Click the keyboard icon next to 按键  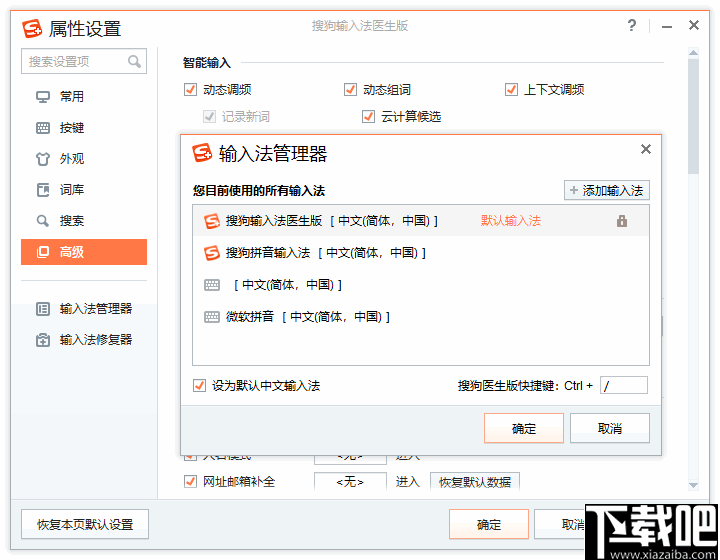[x=43, y=128]
